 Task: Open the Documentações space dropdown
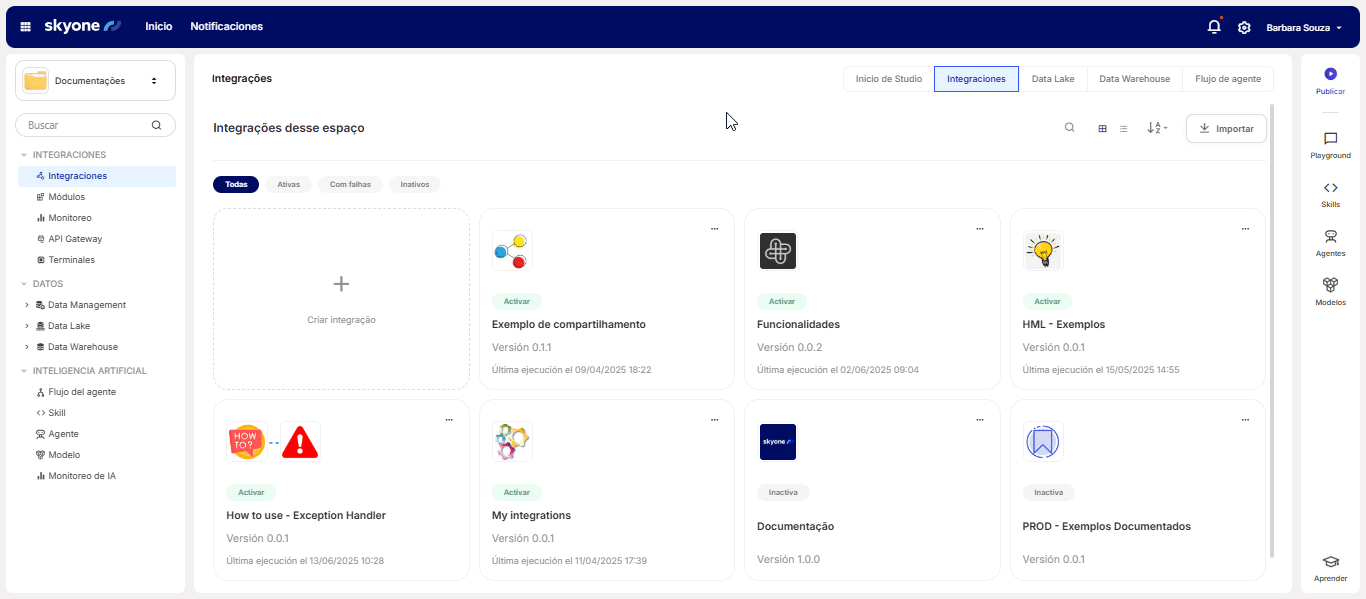pos(95,81)
